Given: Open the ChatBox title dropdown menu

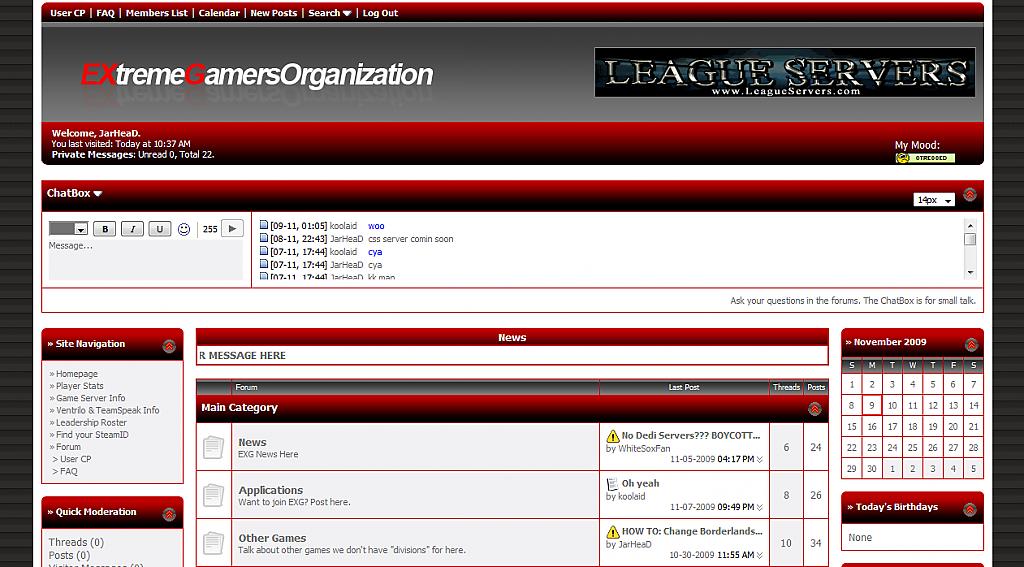Looking at the screenshot, I should [75, 194].
